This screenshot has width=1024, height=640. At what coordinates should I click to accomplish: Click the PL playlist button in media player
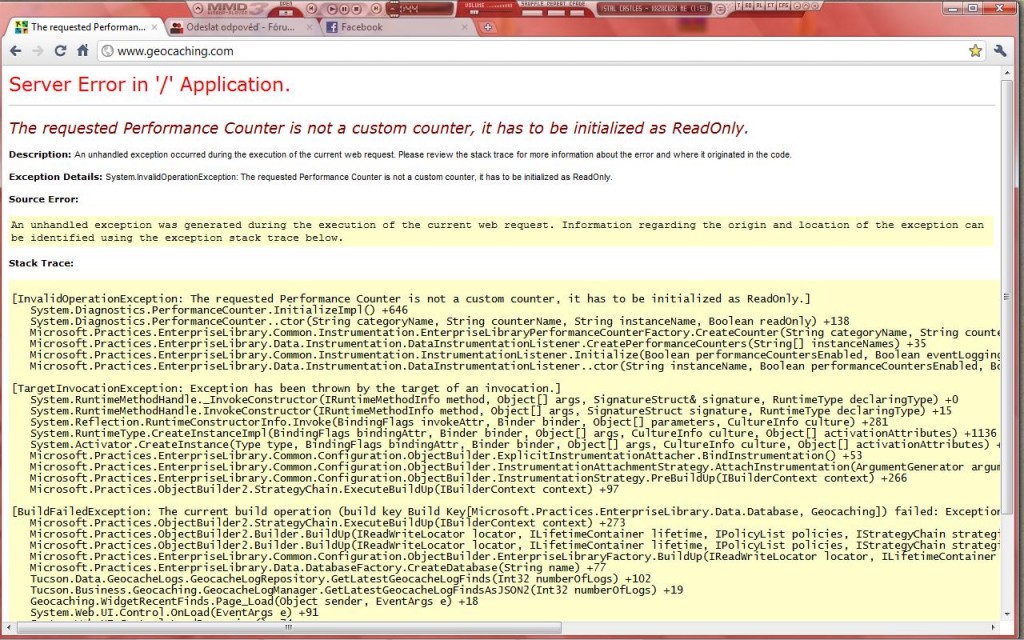(x=760, y=6)
